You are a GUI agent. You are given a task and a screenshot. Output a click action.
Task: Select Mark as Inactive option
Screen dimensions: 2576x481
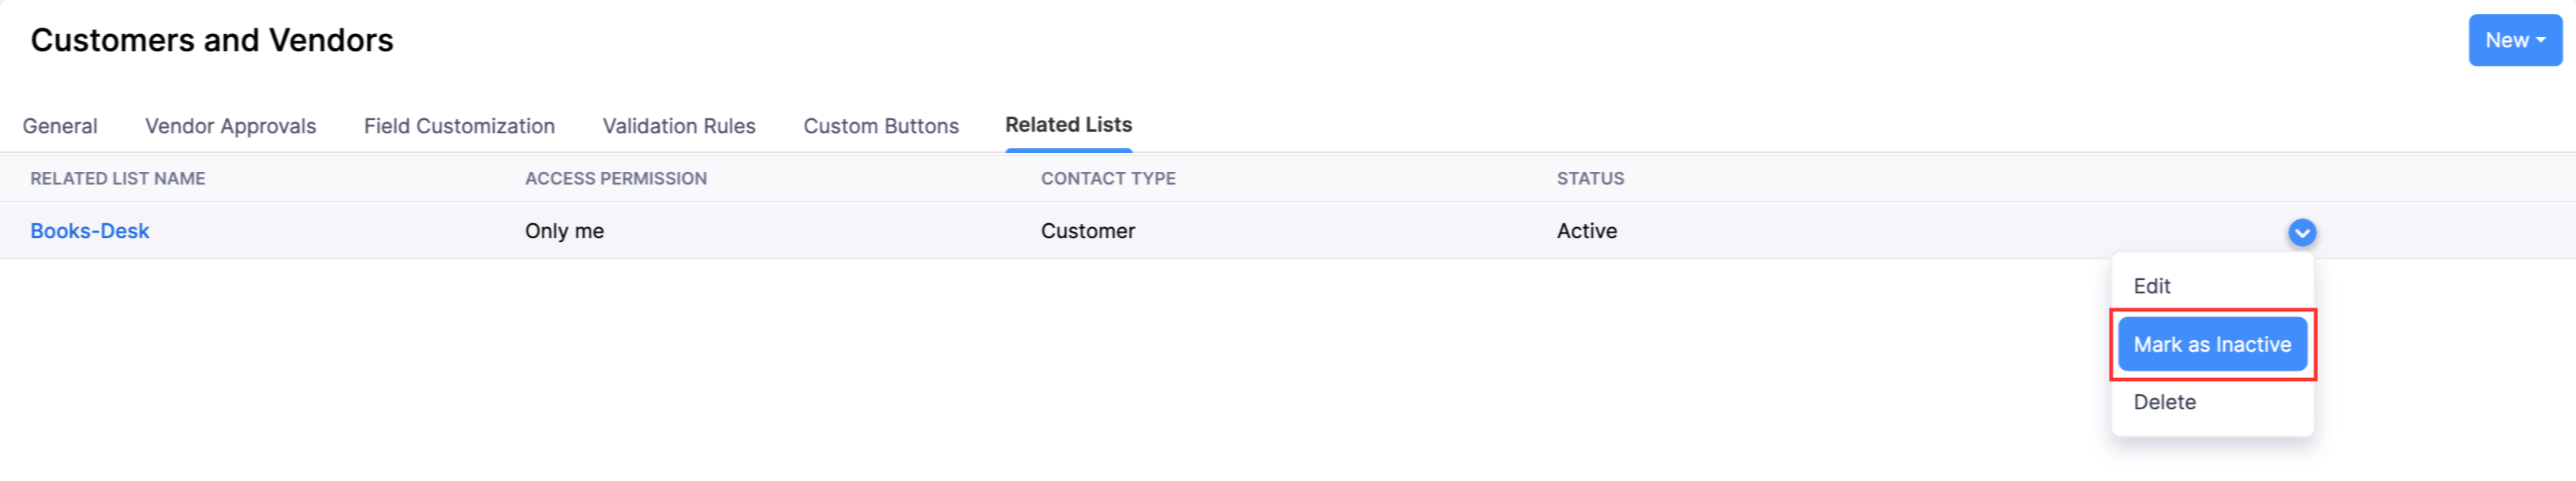point(2211,343)
